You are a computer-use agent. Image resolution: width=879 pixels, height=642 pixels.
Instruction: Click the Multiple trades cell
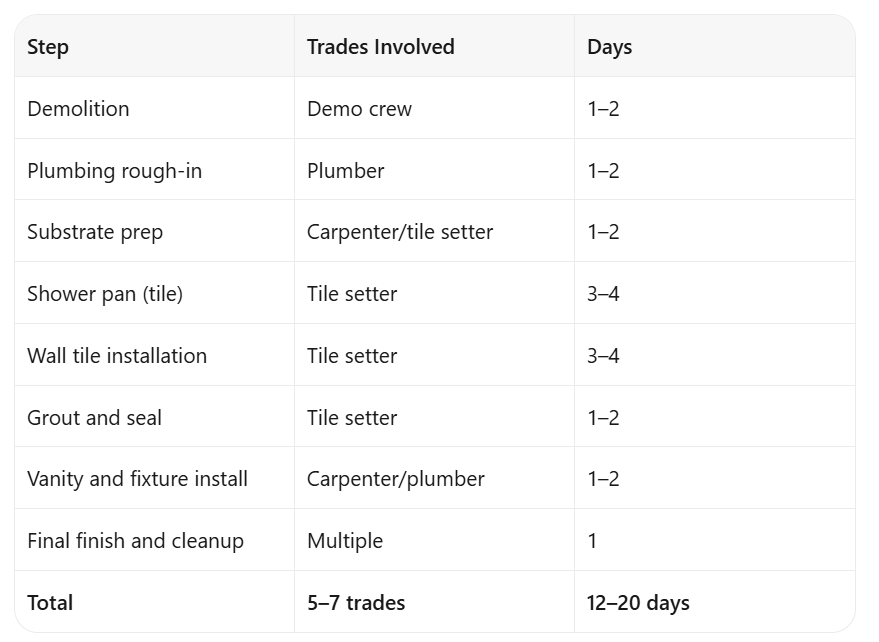345,541
